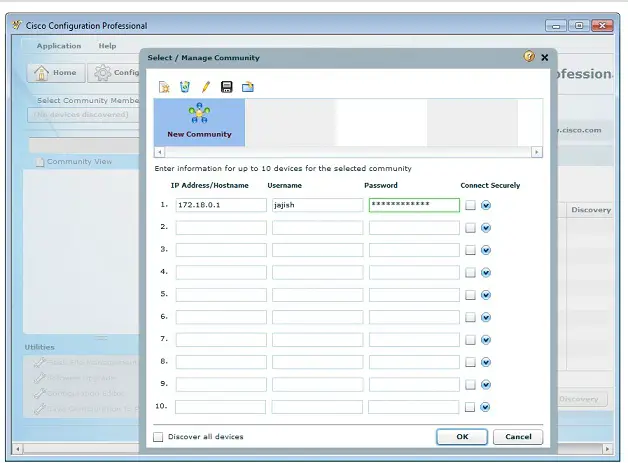Image resolution: width=628 pixels, height=463 pixels.
Task: Maximize the Cisco Configuration Professional window
Action: [579, 26]
